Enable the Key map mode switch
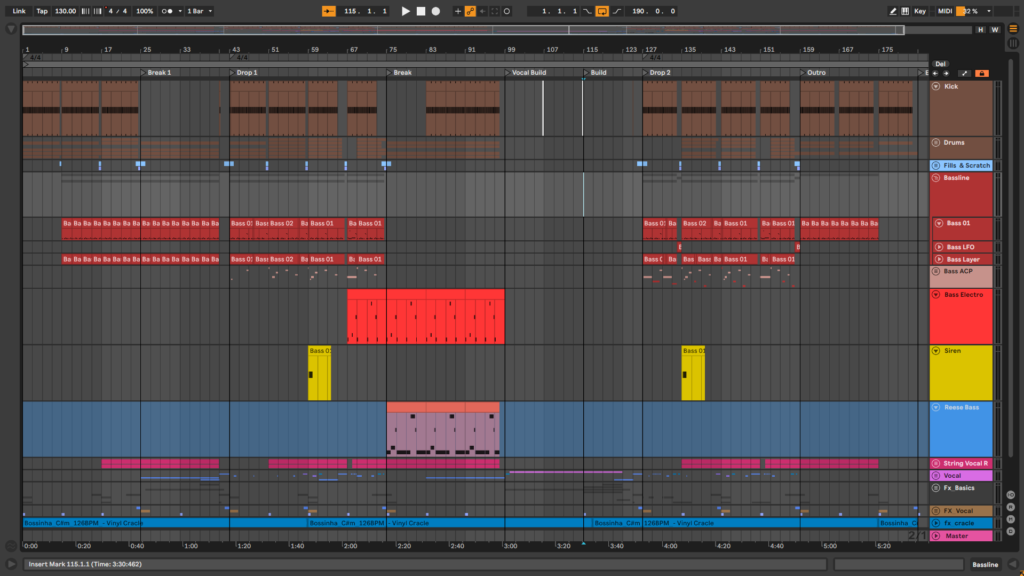 coord(919,11)
